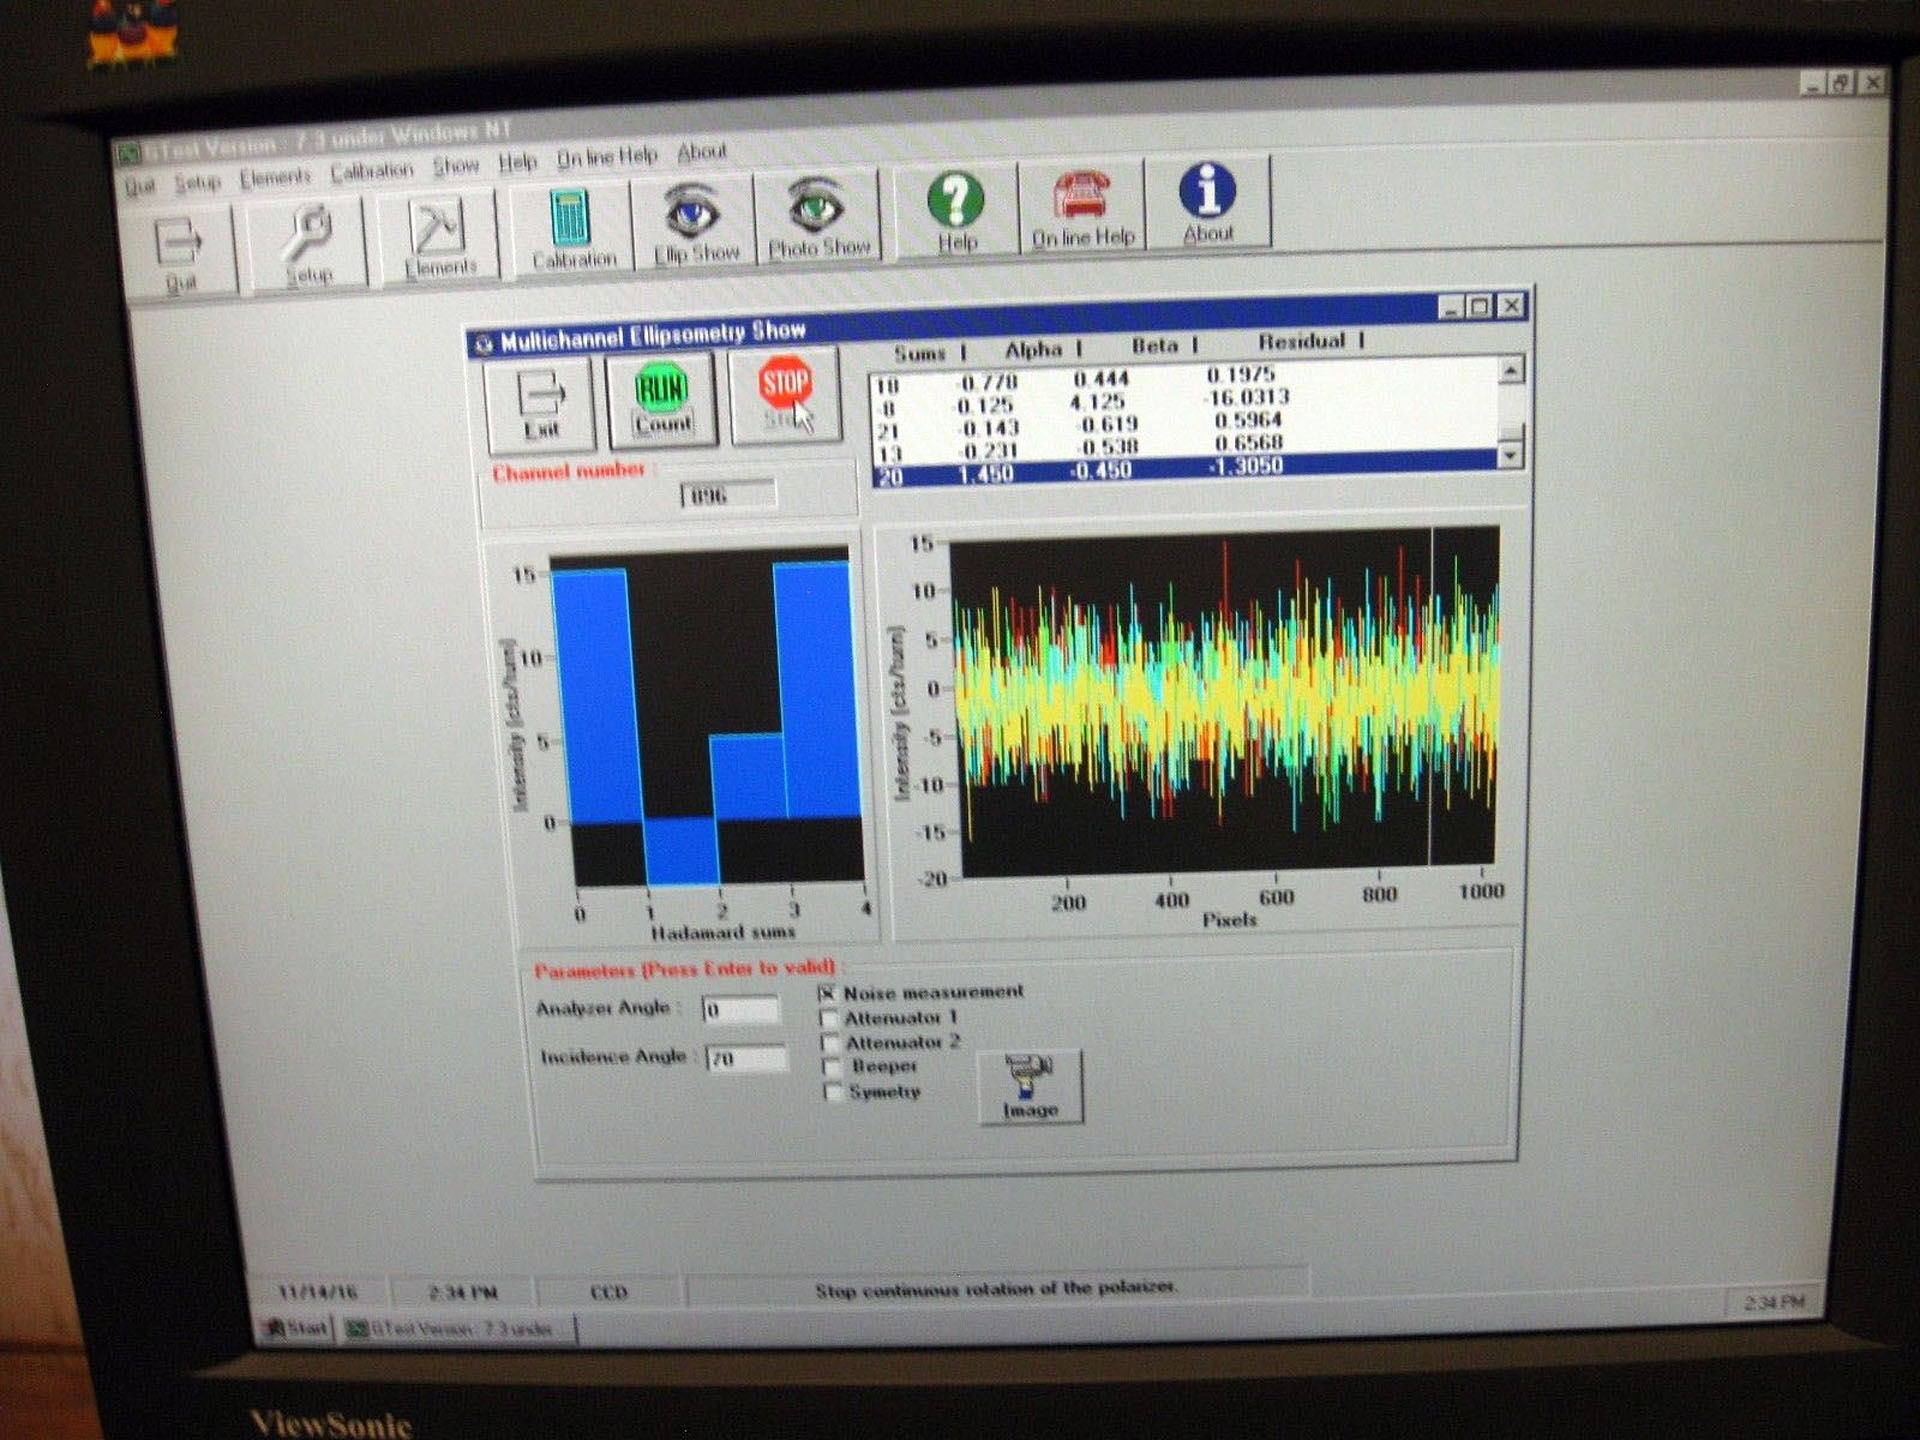Click the vertical marker line in pixel plot
This screenshot has width=1920, height=1440.
1431,697
